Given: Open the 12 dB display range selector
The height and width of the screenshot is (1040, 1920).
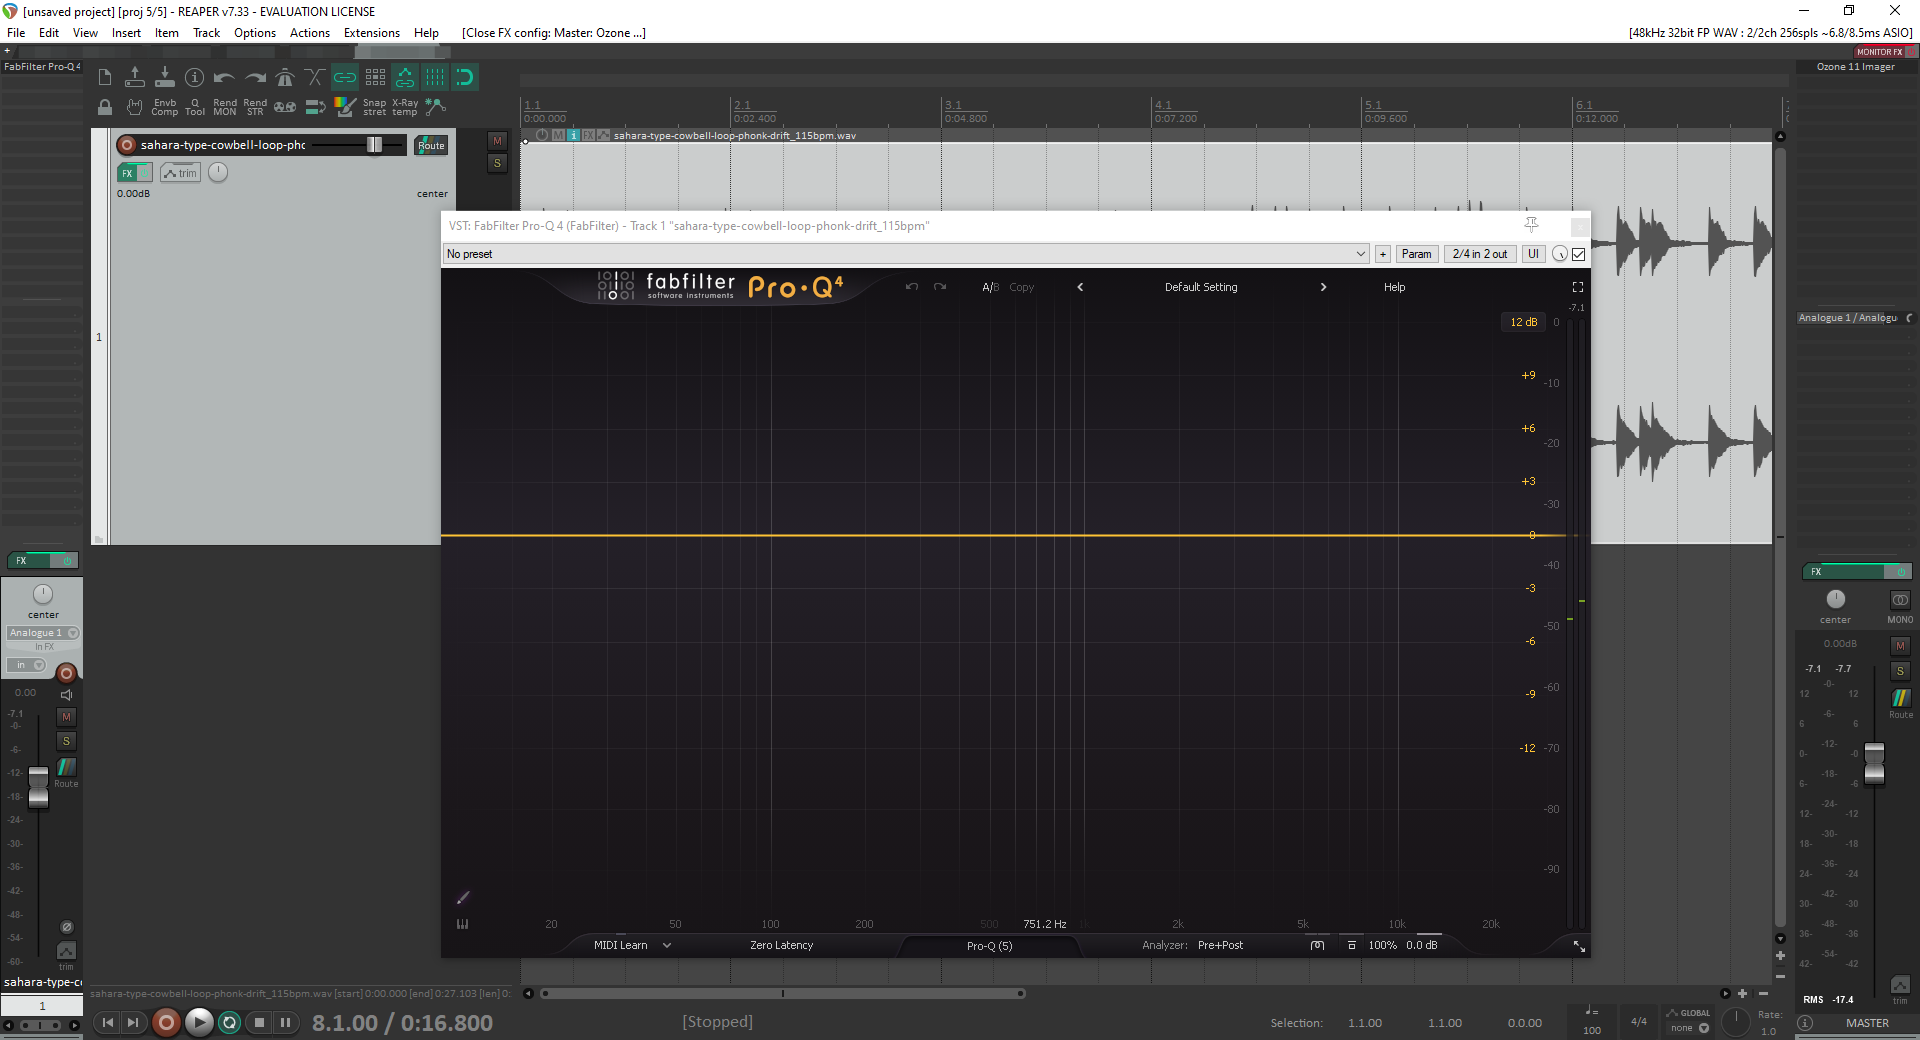Looking at the screenshot, I should point(1523,322).
